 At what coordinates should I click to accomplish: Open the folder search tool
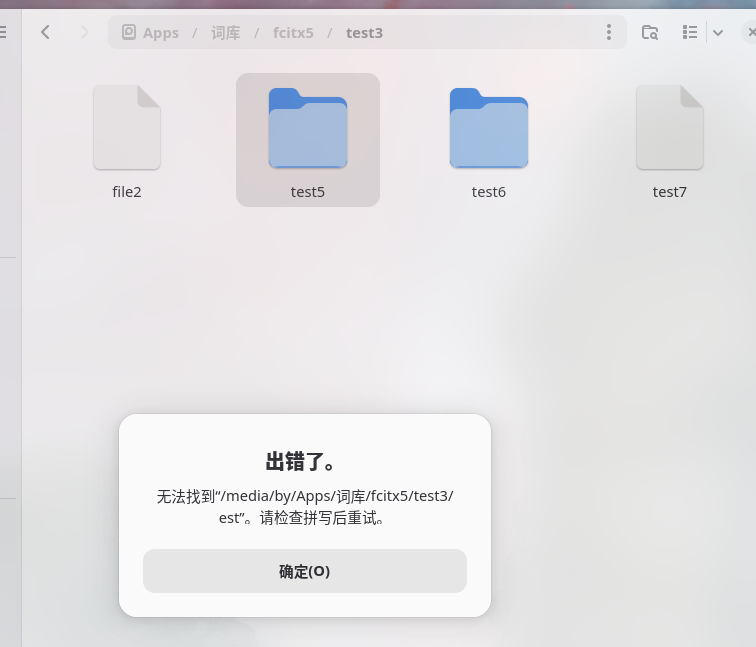[x=649, y=32]
